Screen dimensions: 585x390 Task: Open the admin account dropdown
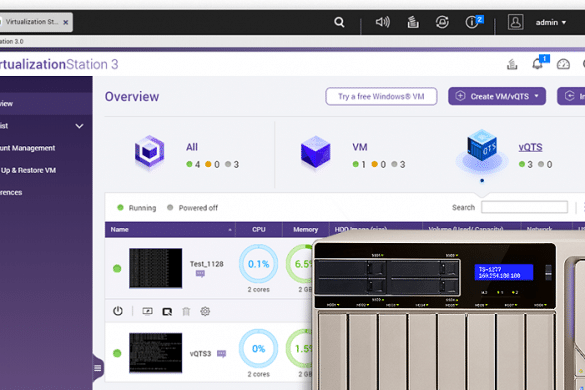551,23
